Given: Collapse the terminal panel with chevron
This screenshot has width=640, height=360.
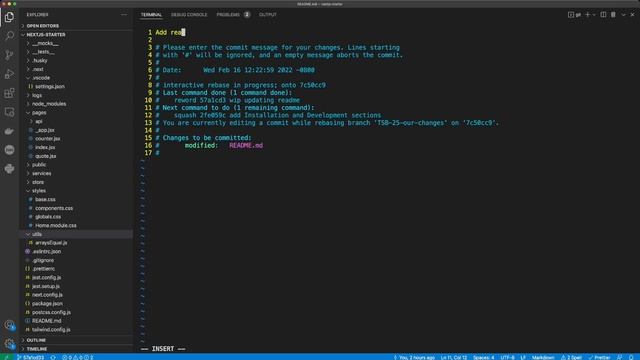Looking at the screenshot, I should coord(623,15).
